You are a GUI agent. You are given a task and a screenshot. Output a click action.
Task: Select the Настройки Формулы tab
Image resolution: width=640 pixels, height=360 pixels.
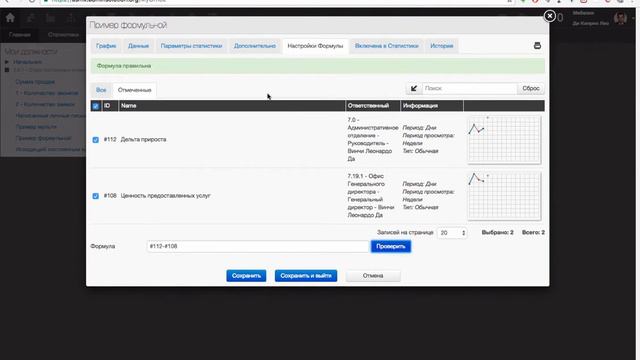[x=315, y=46]
